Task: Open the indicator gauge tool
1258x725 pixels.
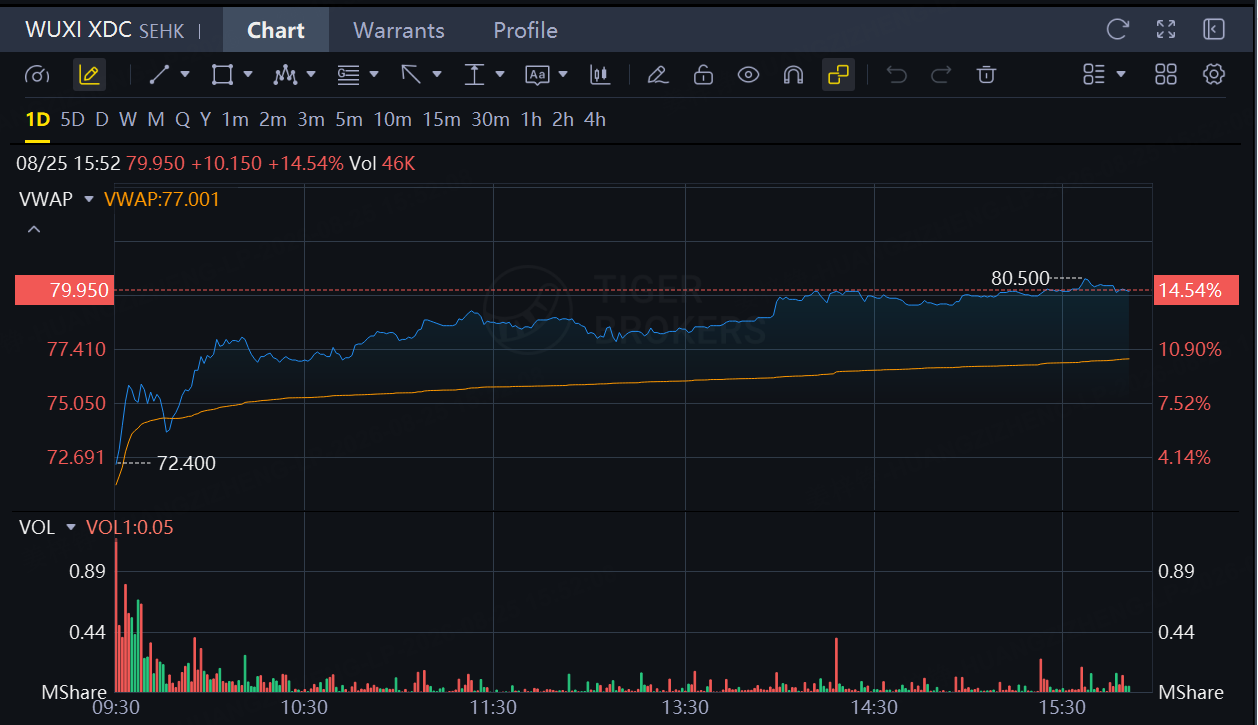Action: coord(37,75)
